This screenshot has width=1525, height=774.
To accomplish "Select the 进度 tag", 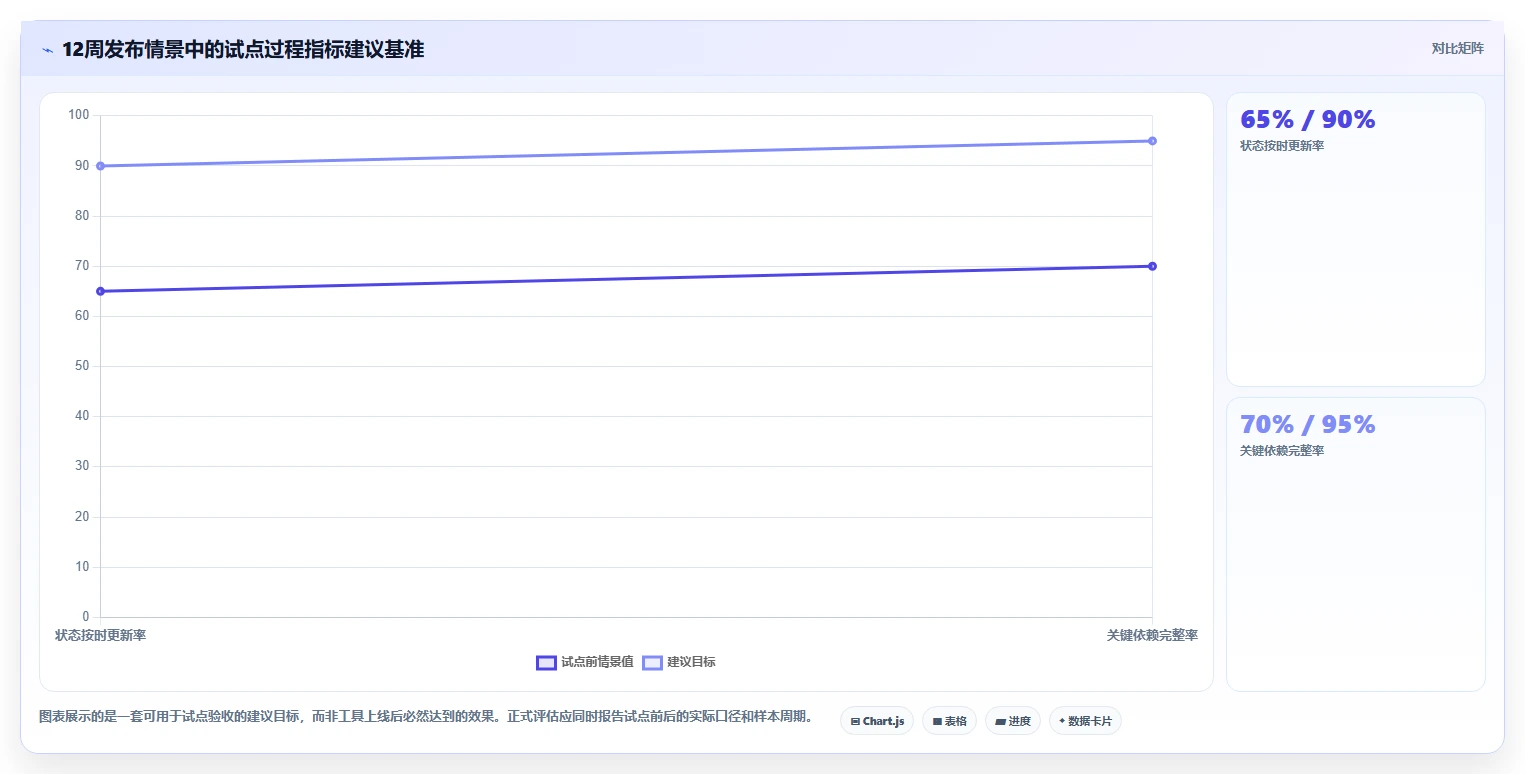I will [1013, 721].
